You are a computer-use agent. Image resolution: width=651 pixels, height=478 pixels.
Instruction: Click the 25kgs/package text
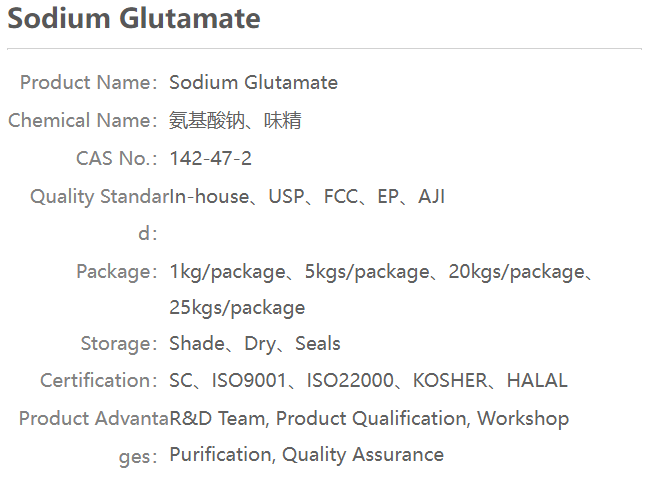(x=237, y=307)
